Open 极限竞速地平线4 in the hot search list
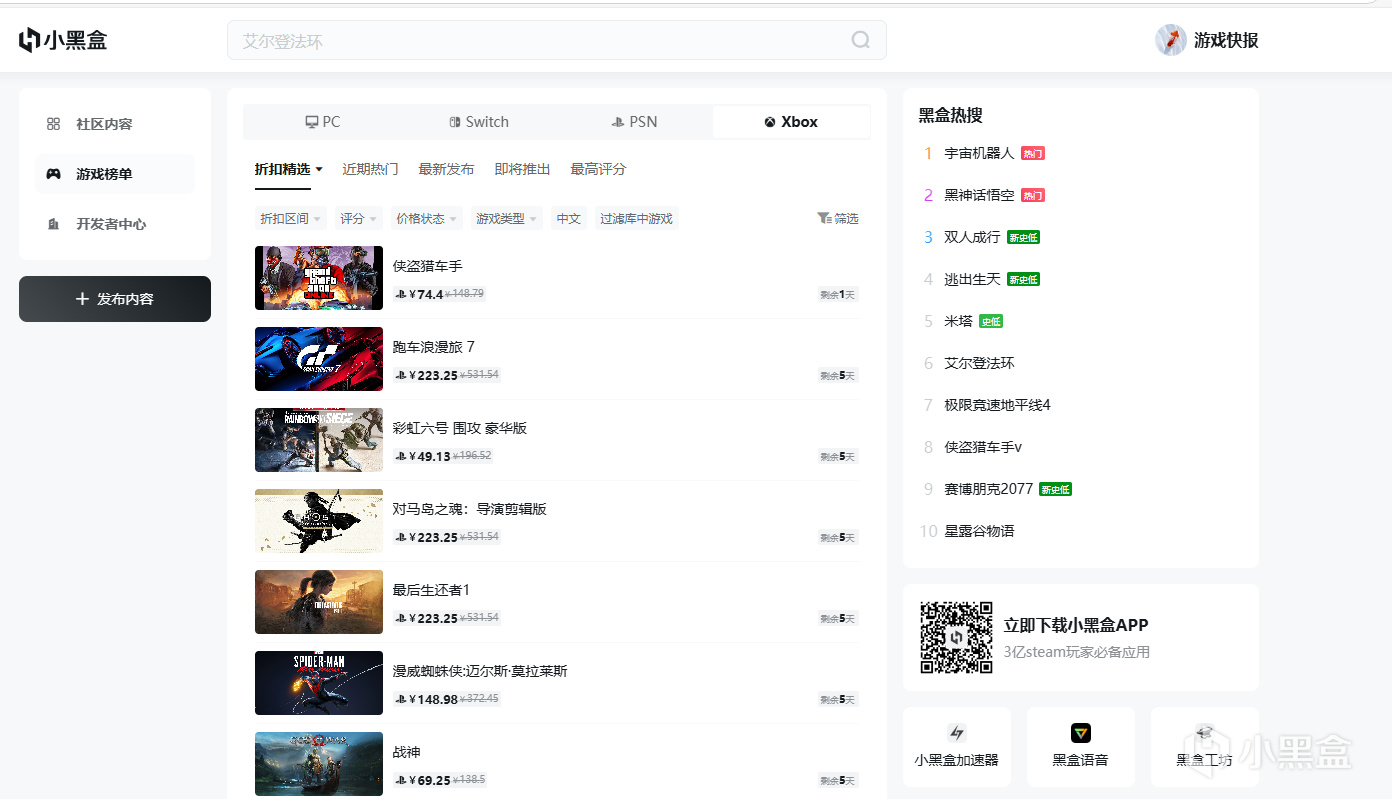This screenshot has width=1392, height=799. [x=998, y=405]
